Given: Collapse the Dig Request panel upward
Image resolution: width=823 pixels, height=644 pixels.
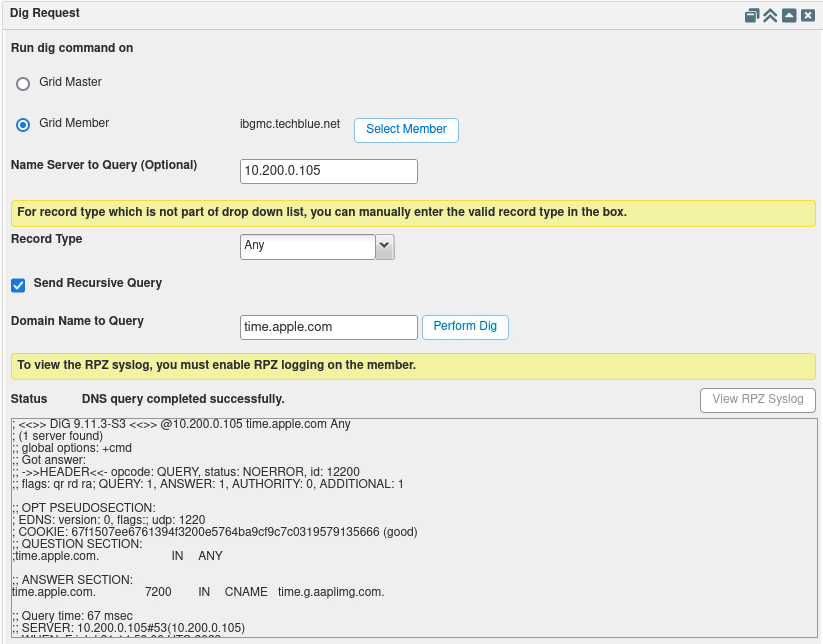Looking at the screenshot, I should click(x=789, y=15).
